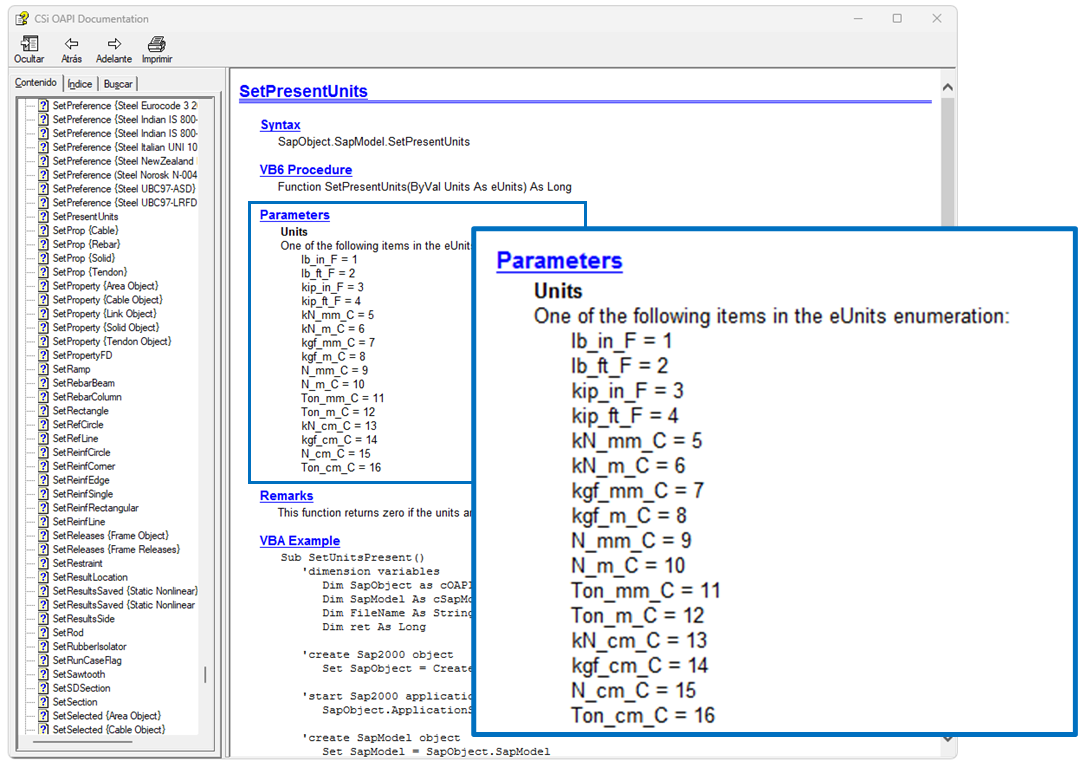Click the SetRubberIsolator topic icon

tap(43, 646)
